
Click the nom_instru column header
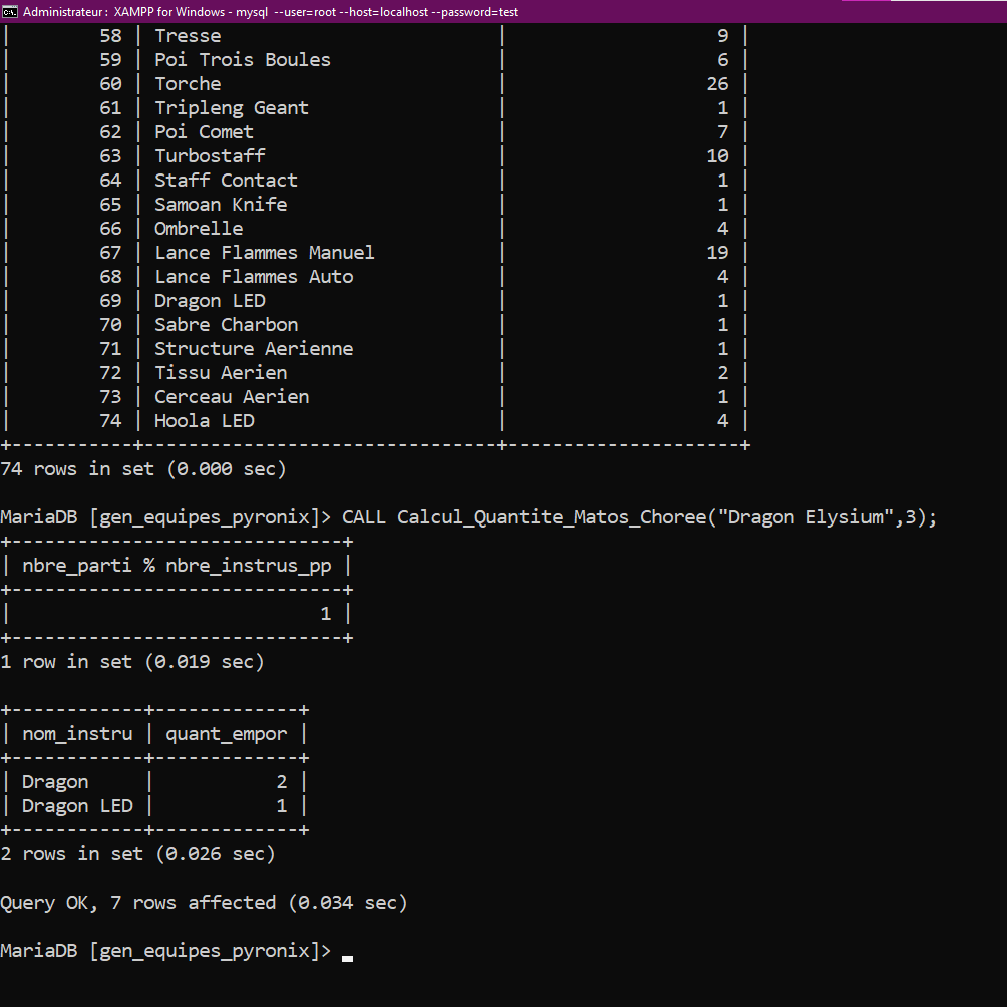pos(77,734)
